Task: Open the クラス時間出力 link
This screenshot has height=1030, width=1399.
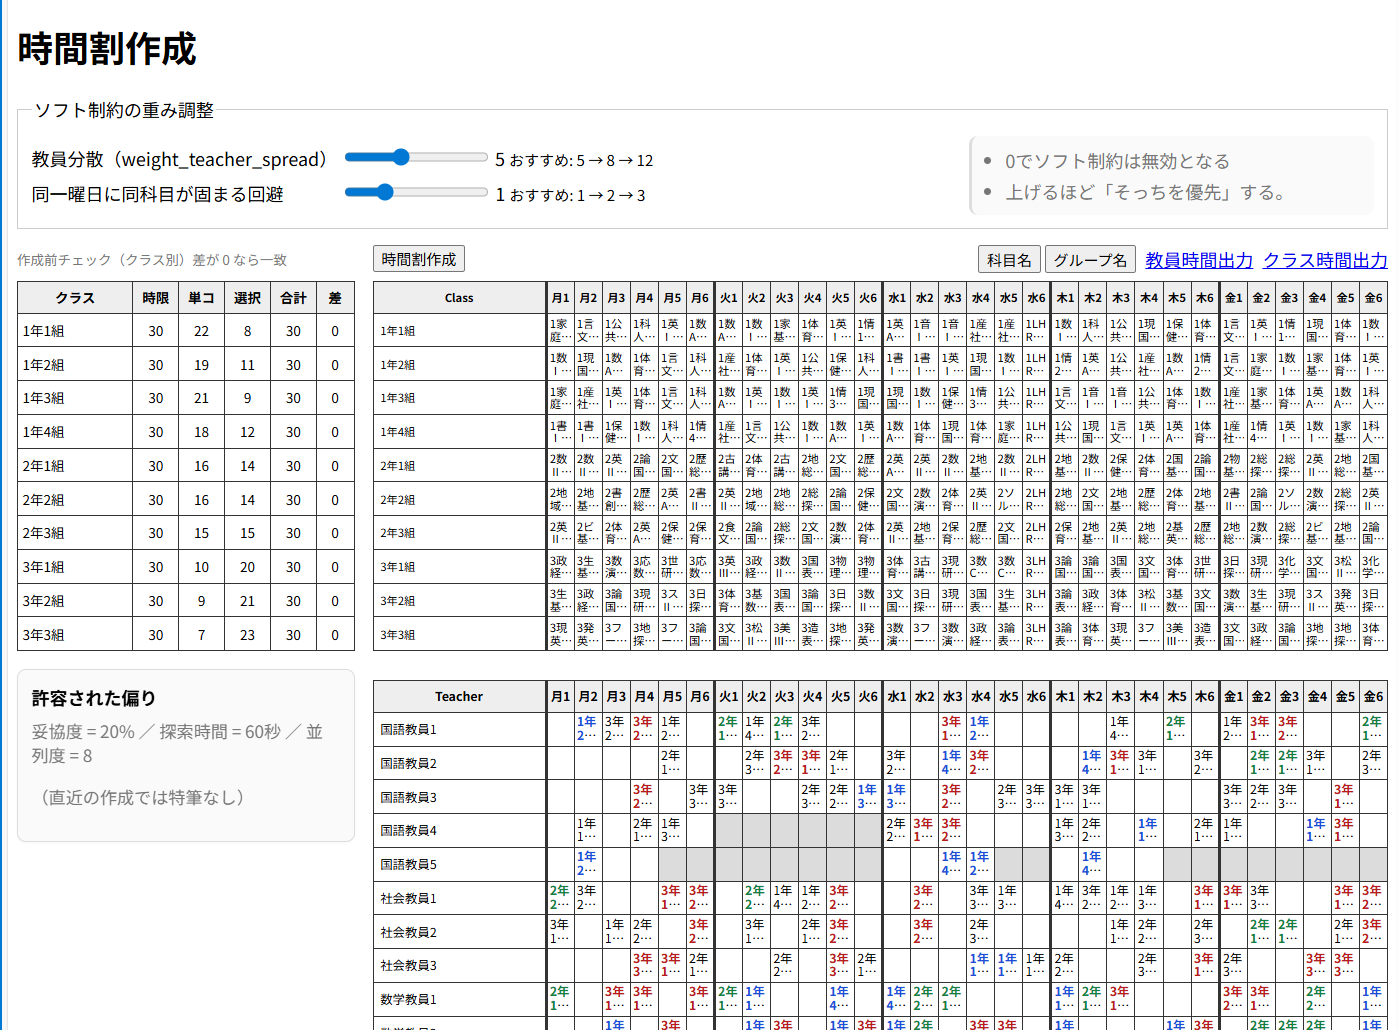Action: point(1325,260)
